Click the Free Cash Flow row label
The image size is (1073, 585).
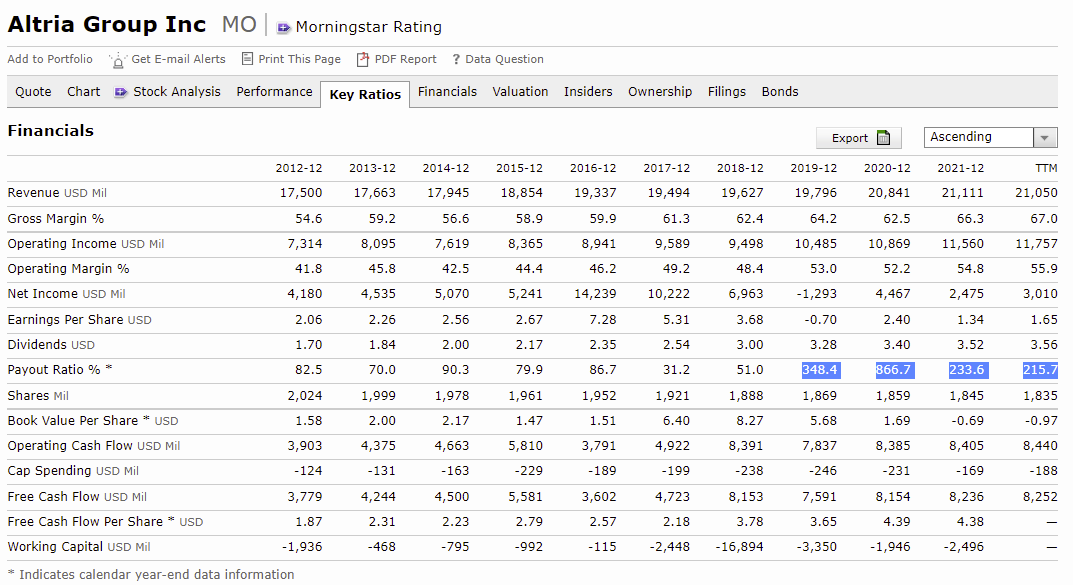coord(54,496)
